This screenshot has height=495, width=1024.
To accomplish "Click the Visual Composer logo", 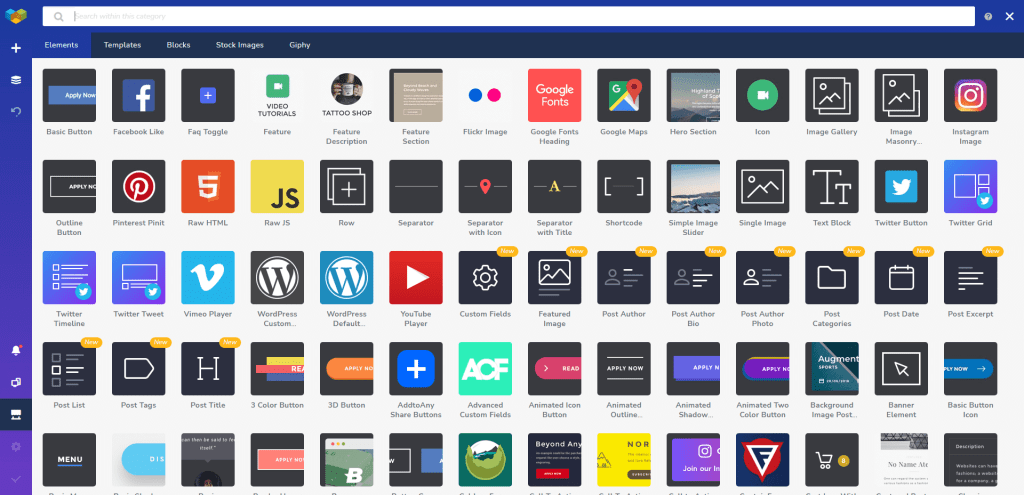I will tap(16, 16).
